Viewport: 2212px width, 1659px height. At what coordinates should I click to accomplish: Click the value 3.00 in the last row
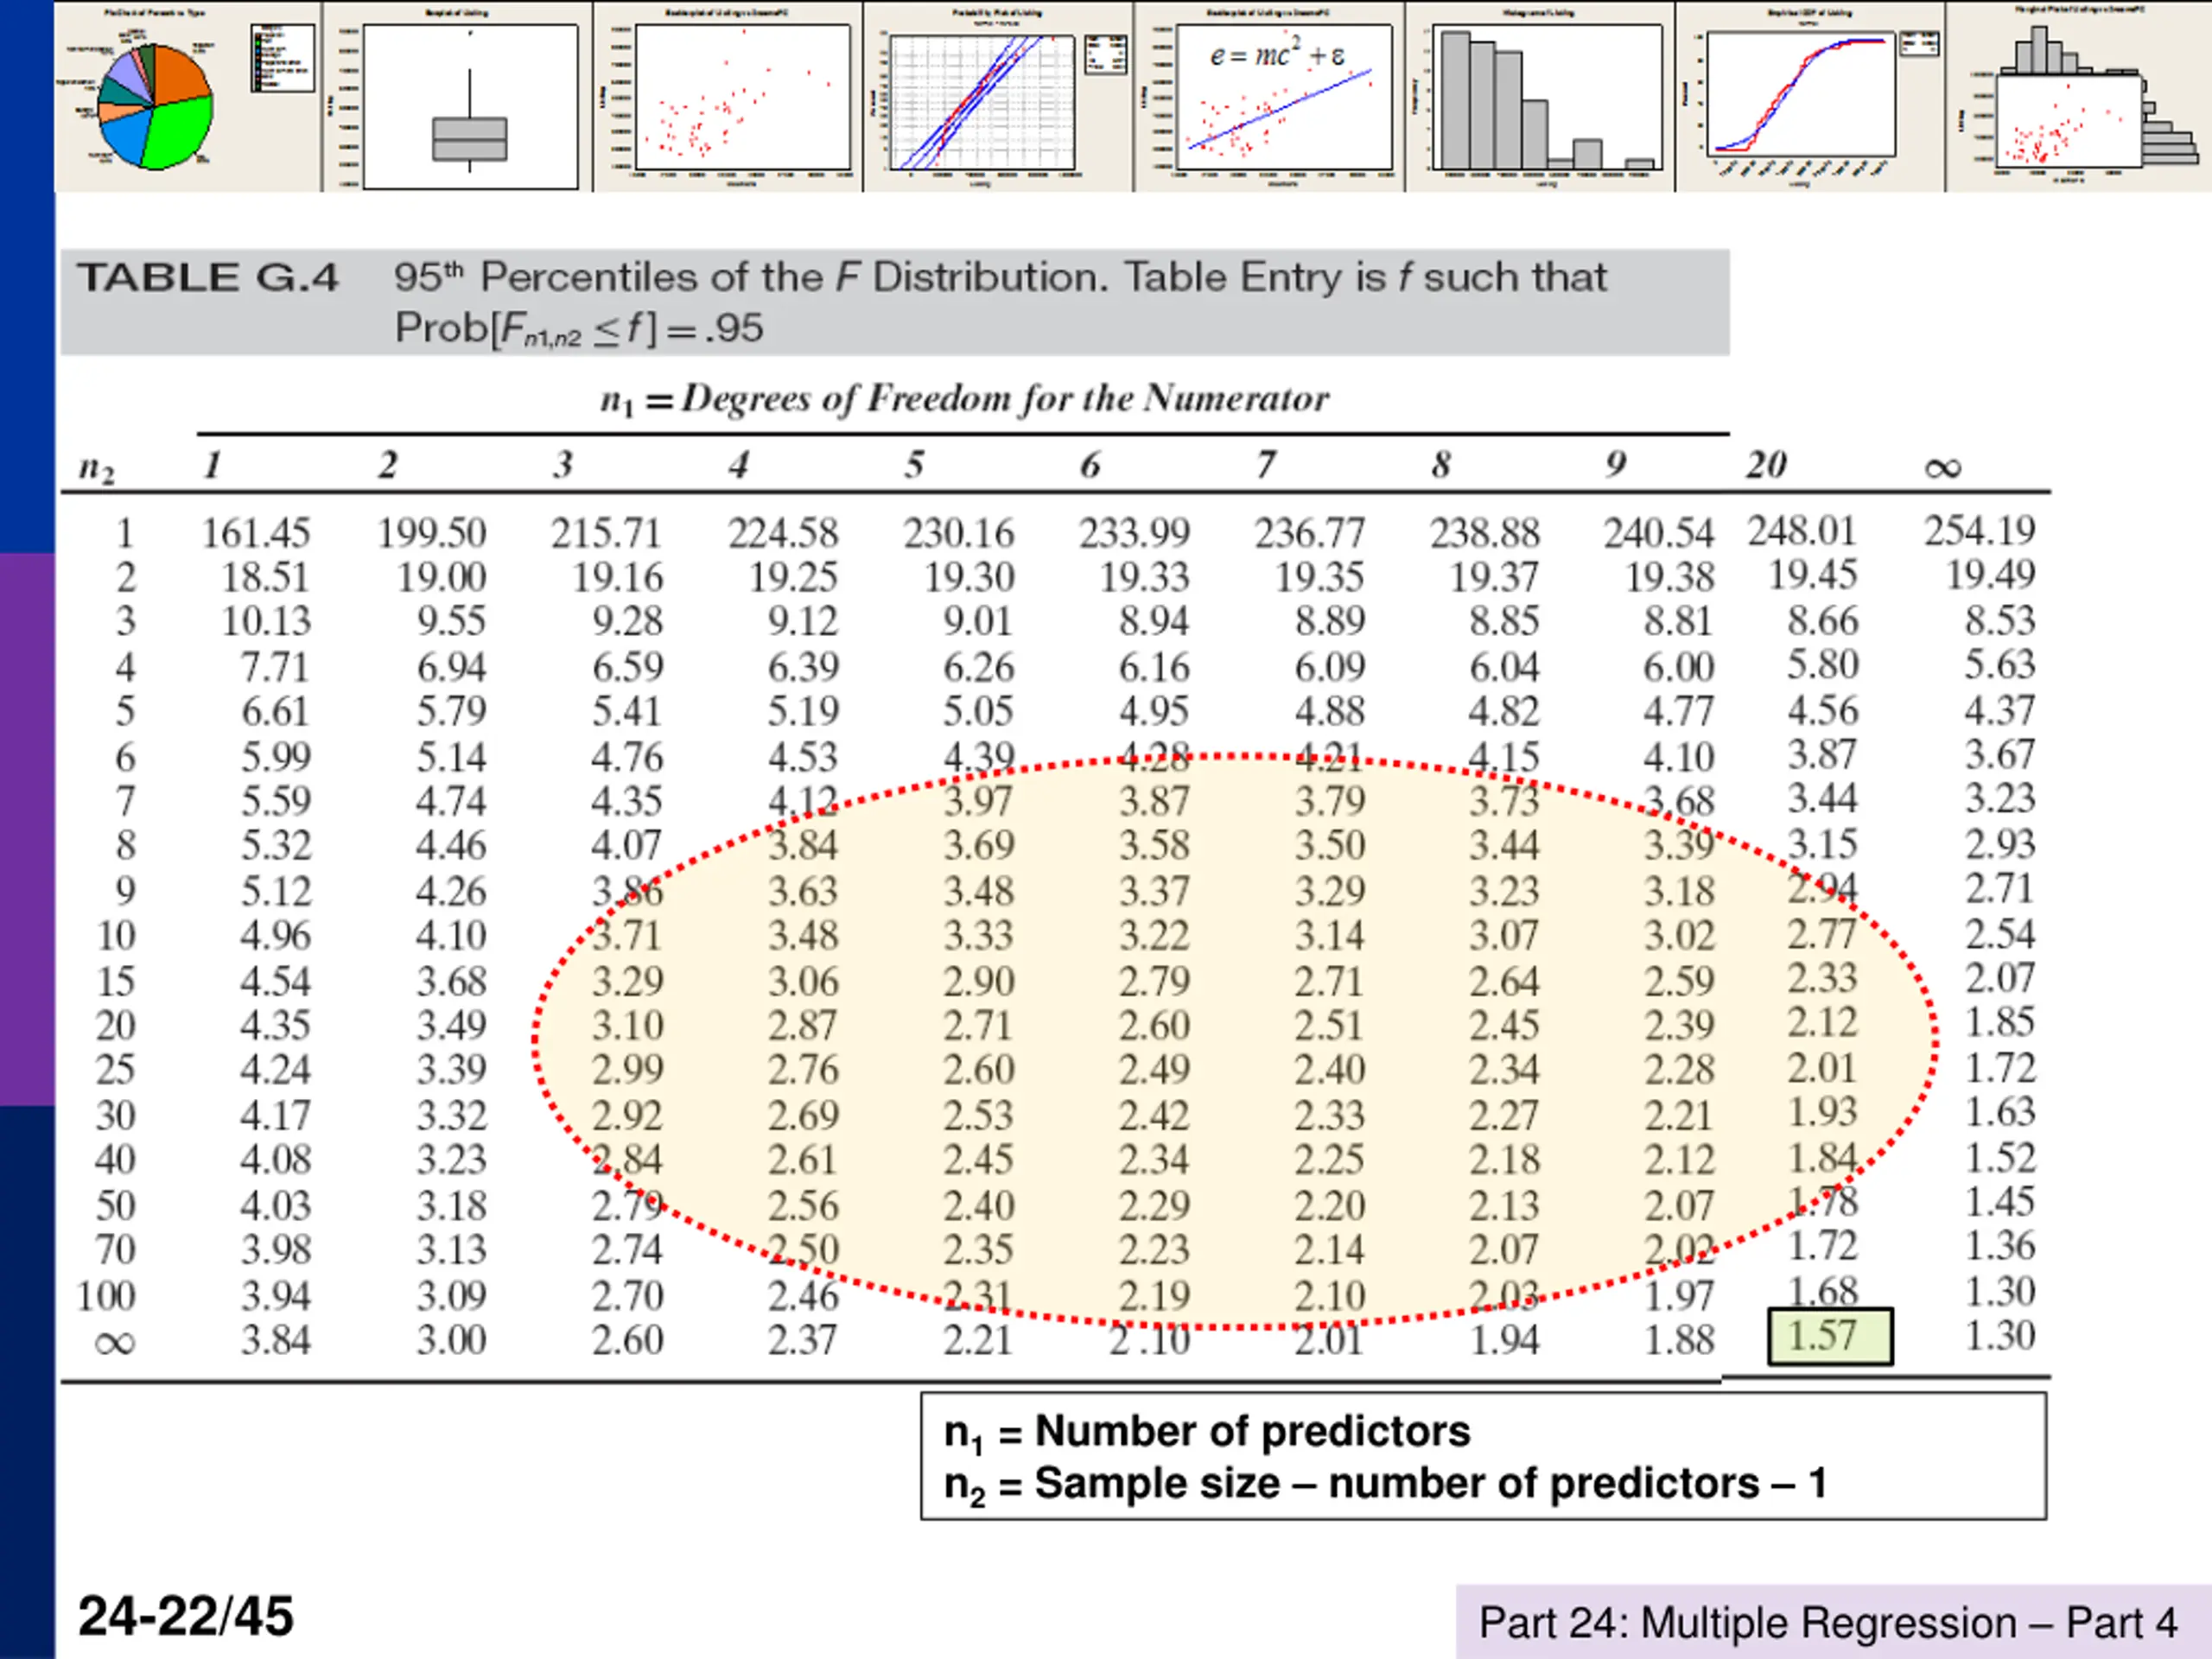(x=451, y=1340)
